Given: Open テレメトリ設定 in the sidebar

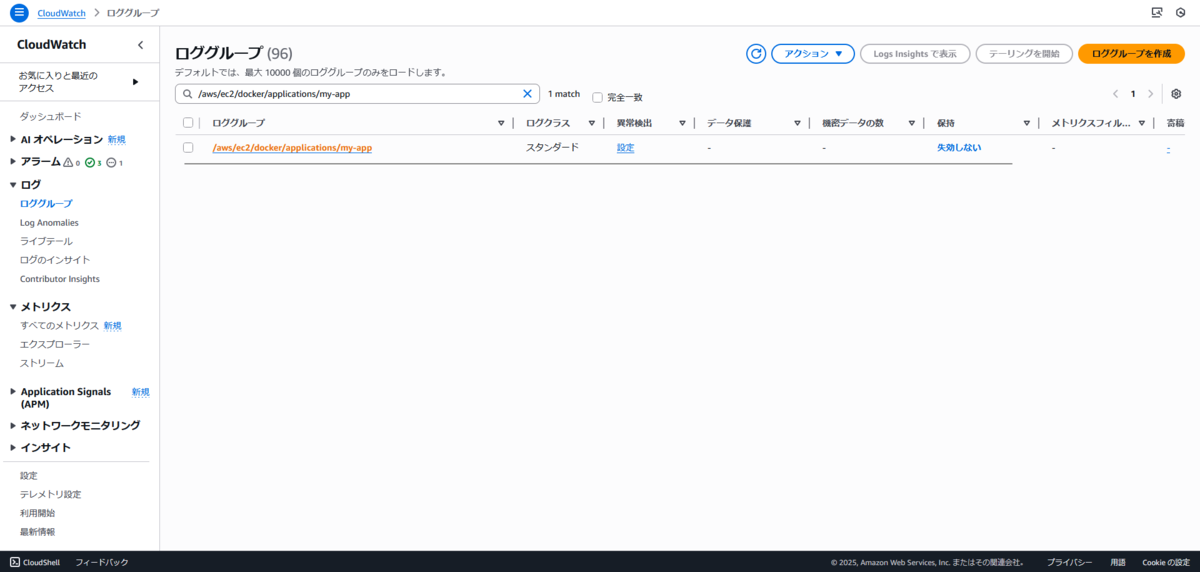Looking at the screenshot, I should (51, 495).
